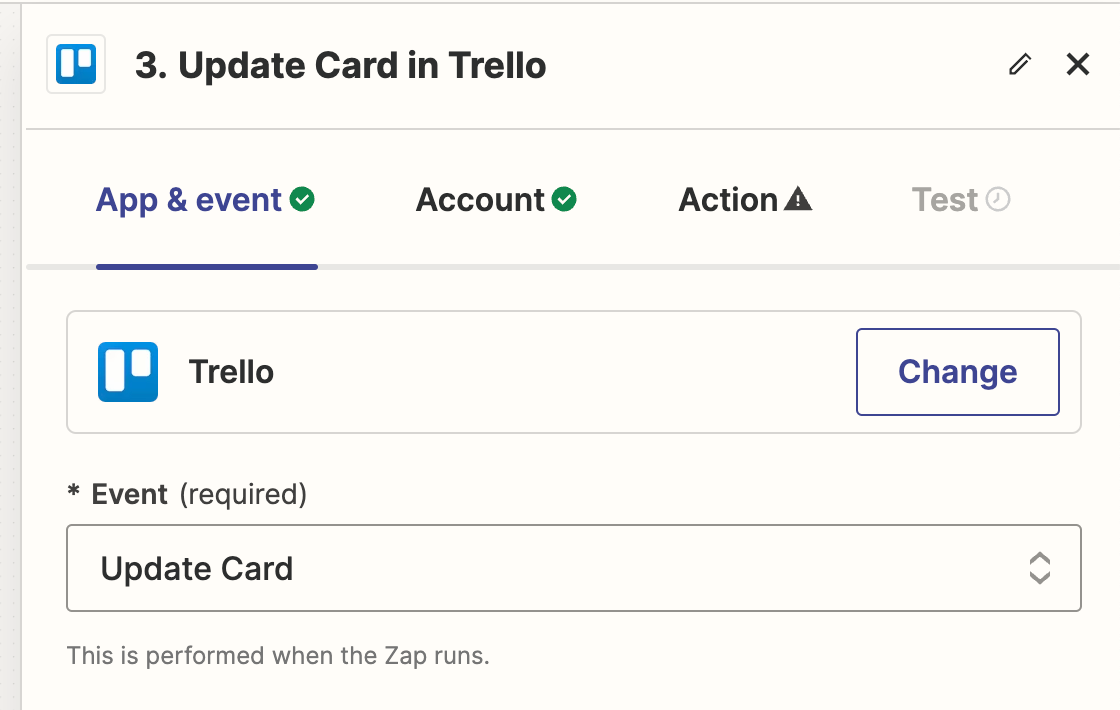Go to the App & event tab

(190, 200)
